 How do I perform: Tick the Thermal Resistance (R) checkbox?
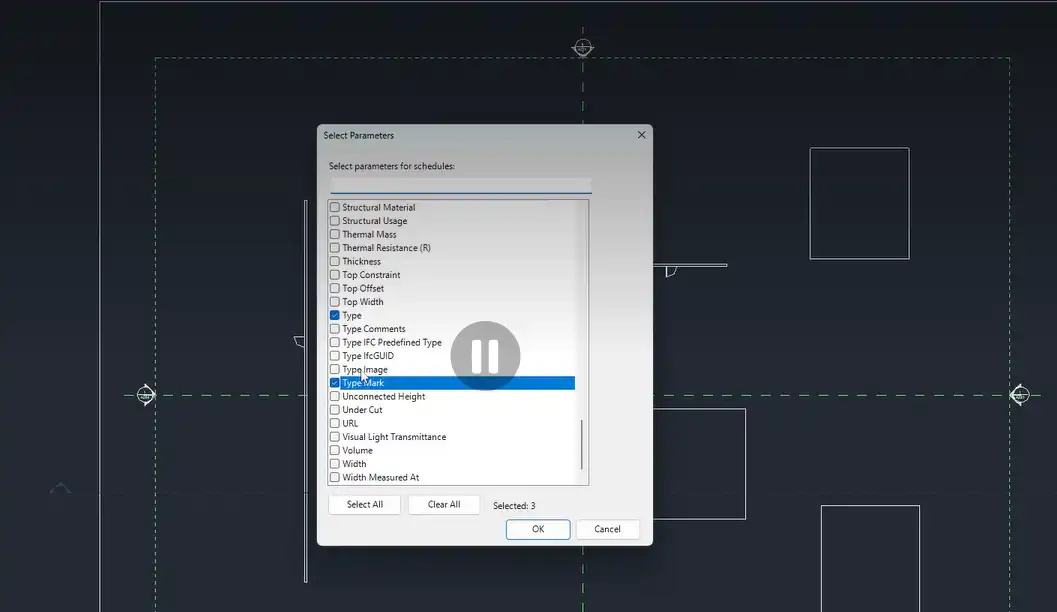tap(334, 248)
